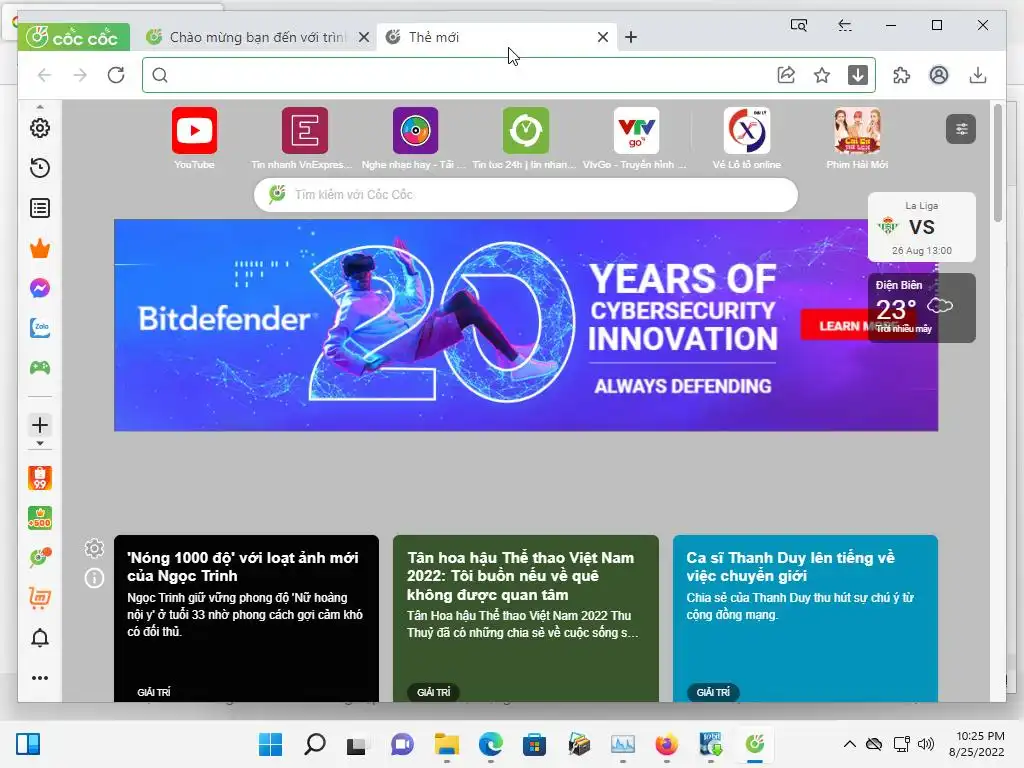Open the orange crown sidebar icon
1024x768 pixels.
[40, 248]
